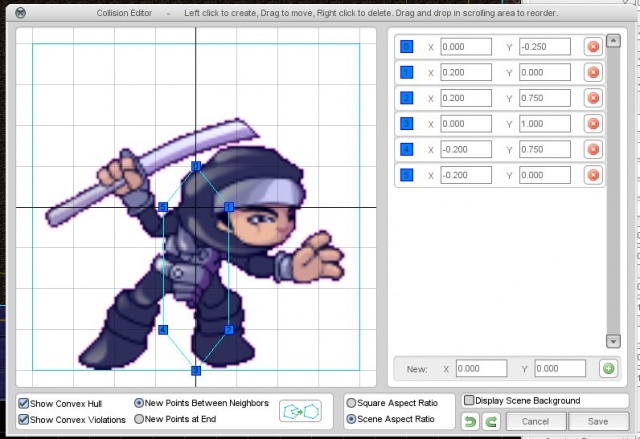The image size is (640, 439).
Task: Edit point 2 Y field 0.750
Action: [x=545, y=98]
